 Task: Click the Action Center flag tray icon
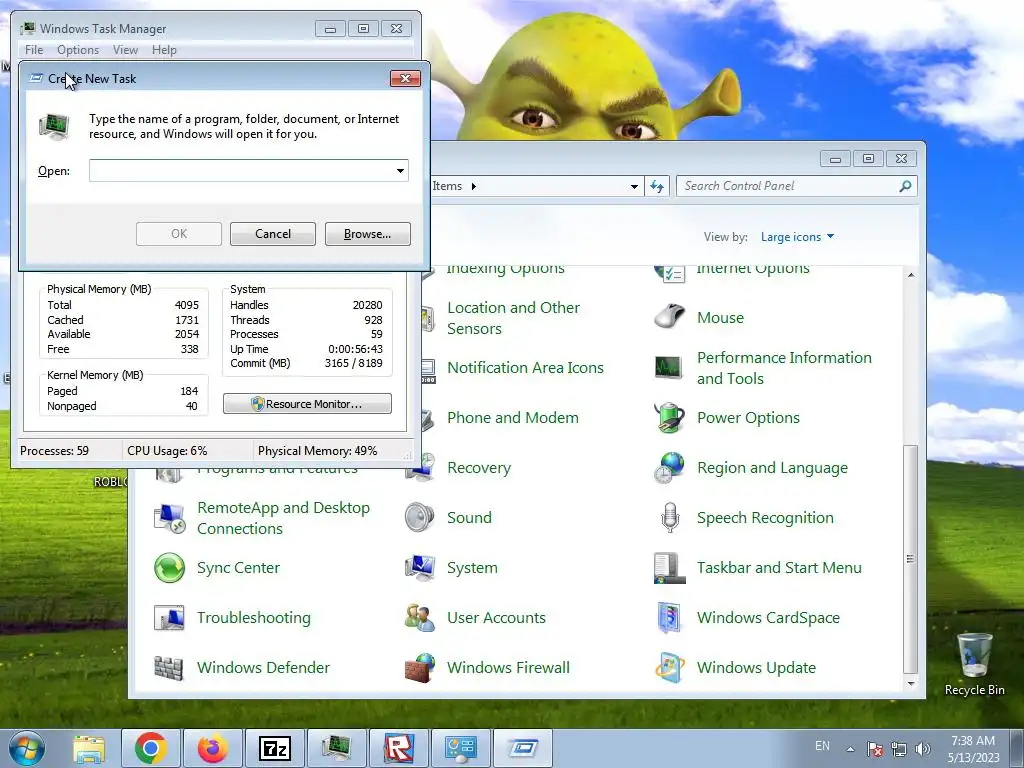pyautogui.click(x=875, y=748)
